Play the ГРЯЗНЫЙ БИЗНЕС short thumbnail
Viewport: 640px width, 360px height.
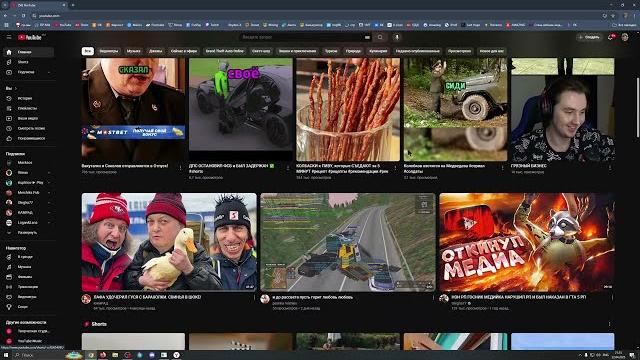pyautogui.click(x=562, y=109)
